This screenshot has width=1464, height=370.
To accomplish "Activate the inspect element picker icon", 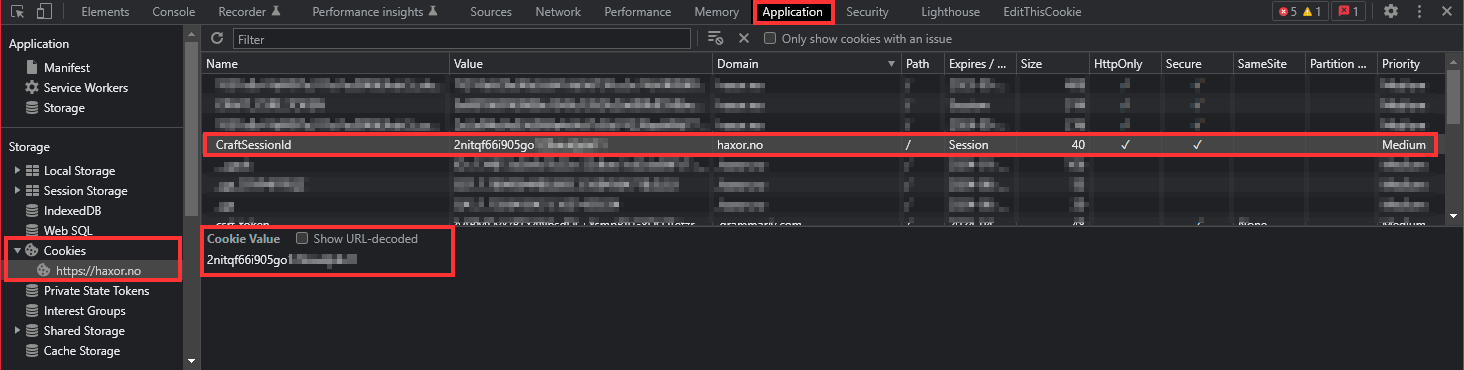I will click(x=17, y=12).
